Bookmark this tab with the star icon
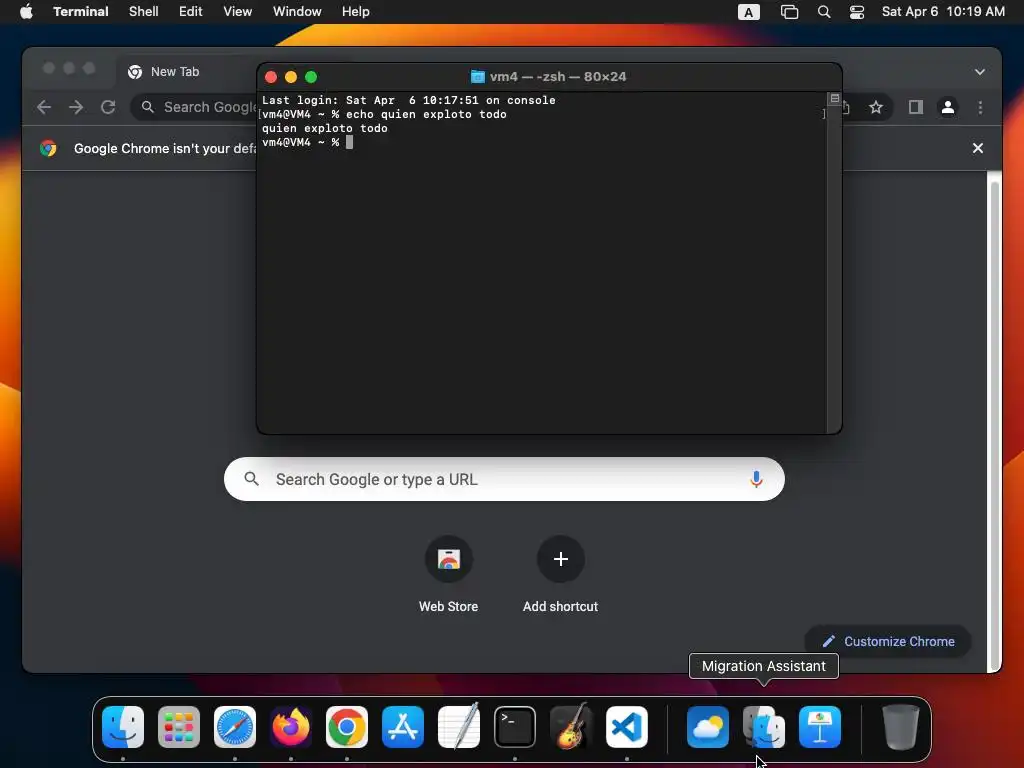 876,107
